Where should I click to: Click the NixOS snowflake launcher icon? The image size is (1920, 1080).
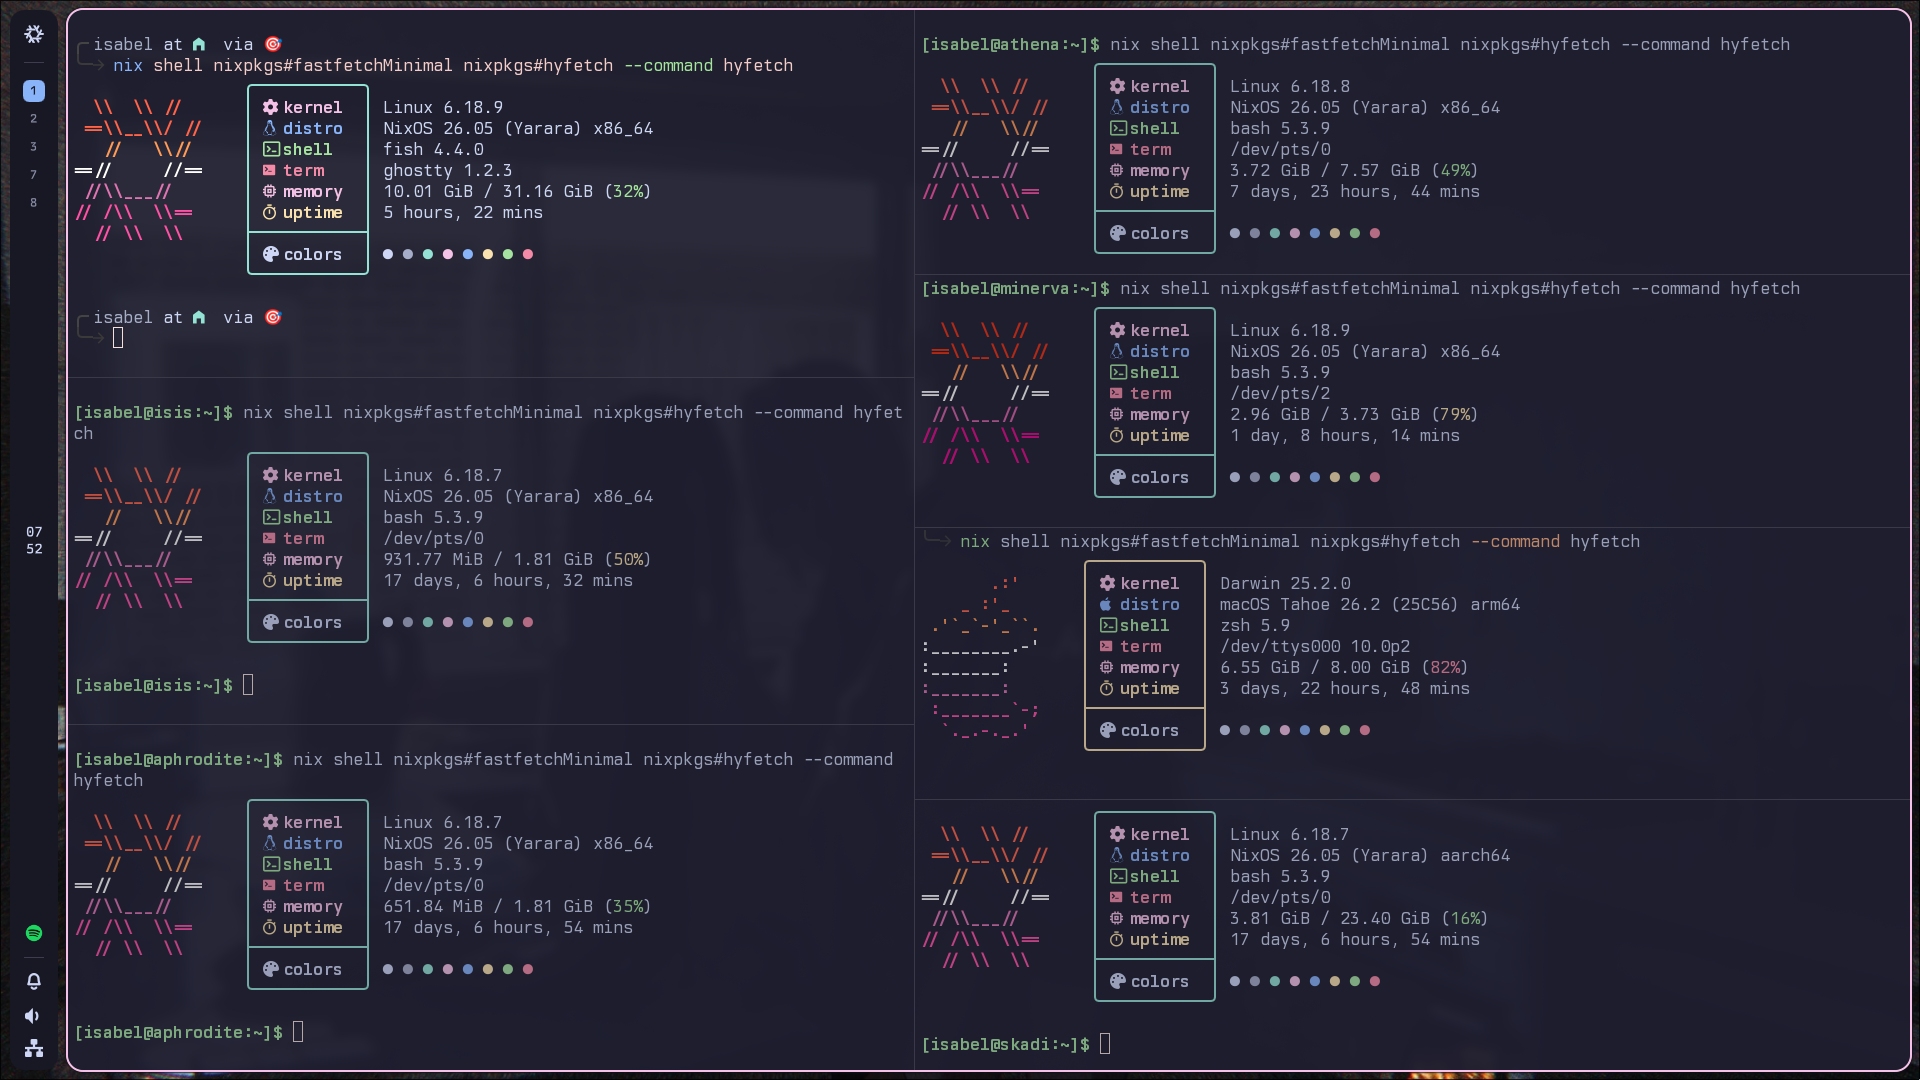(34, 35)
